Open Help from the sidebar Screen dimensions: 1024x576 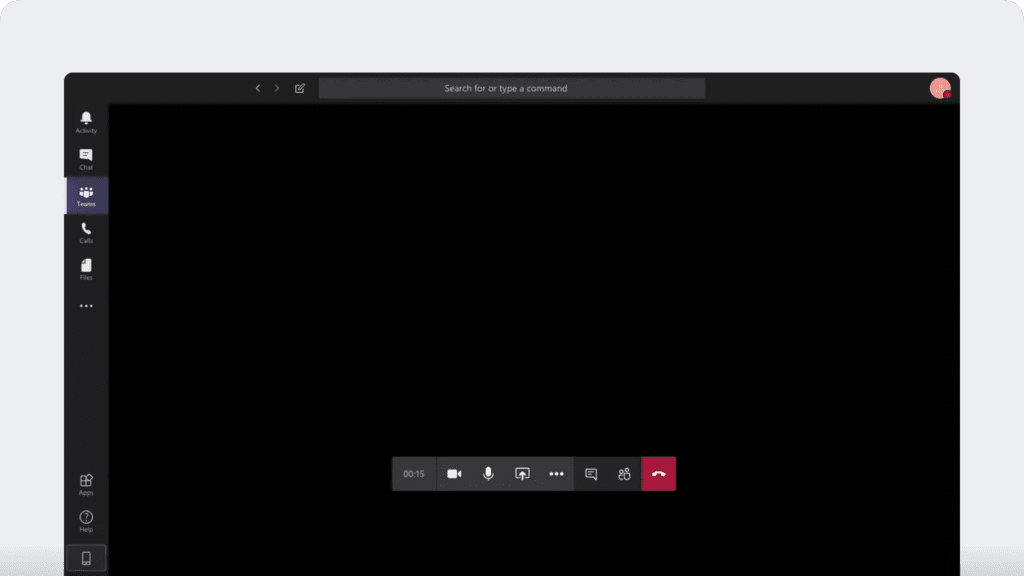tap(86, 518)
